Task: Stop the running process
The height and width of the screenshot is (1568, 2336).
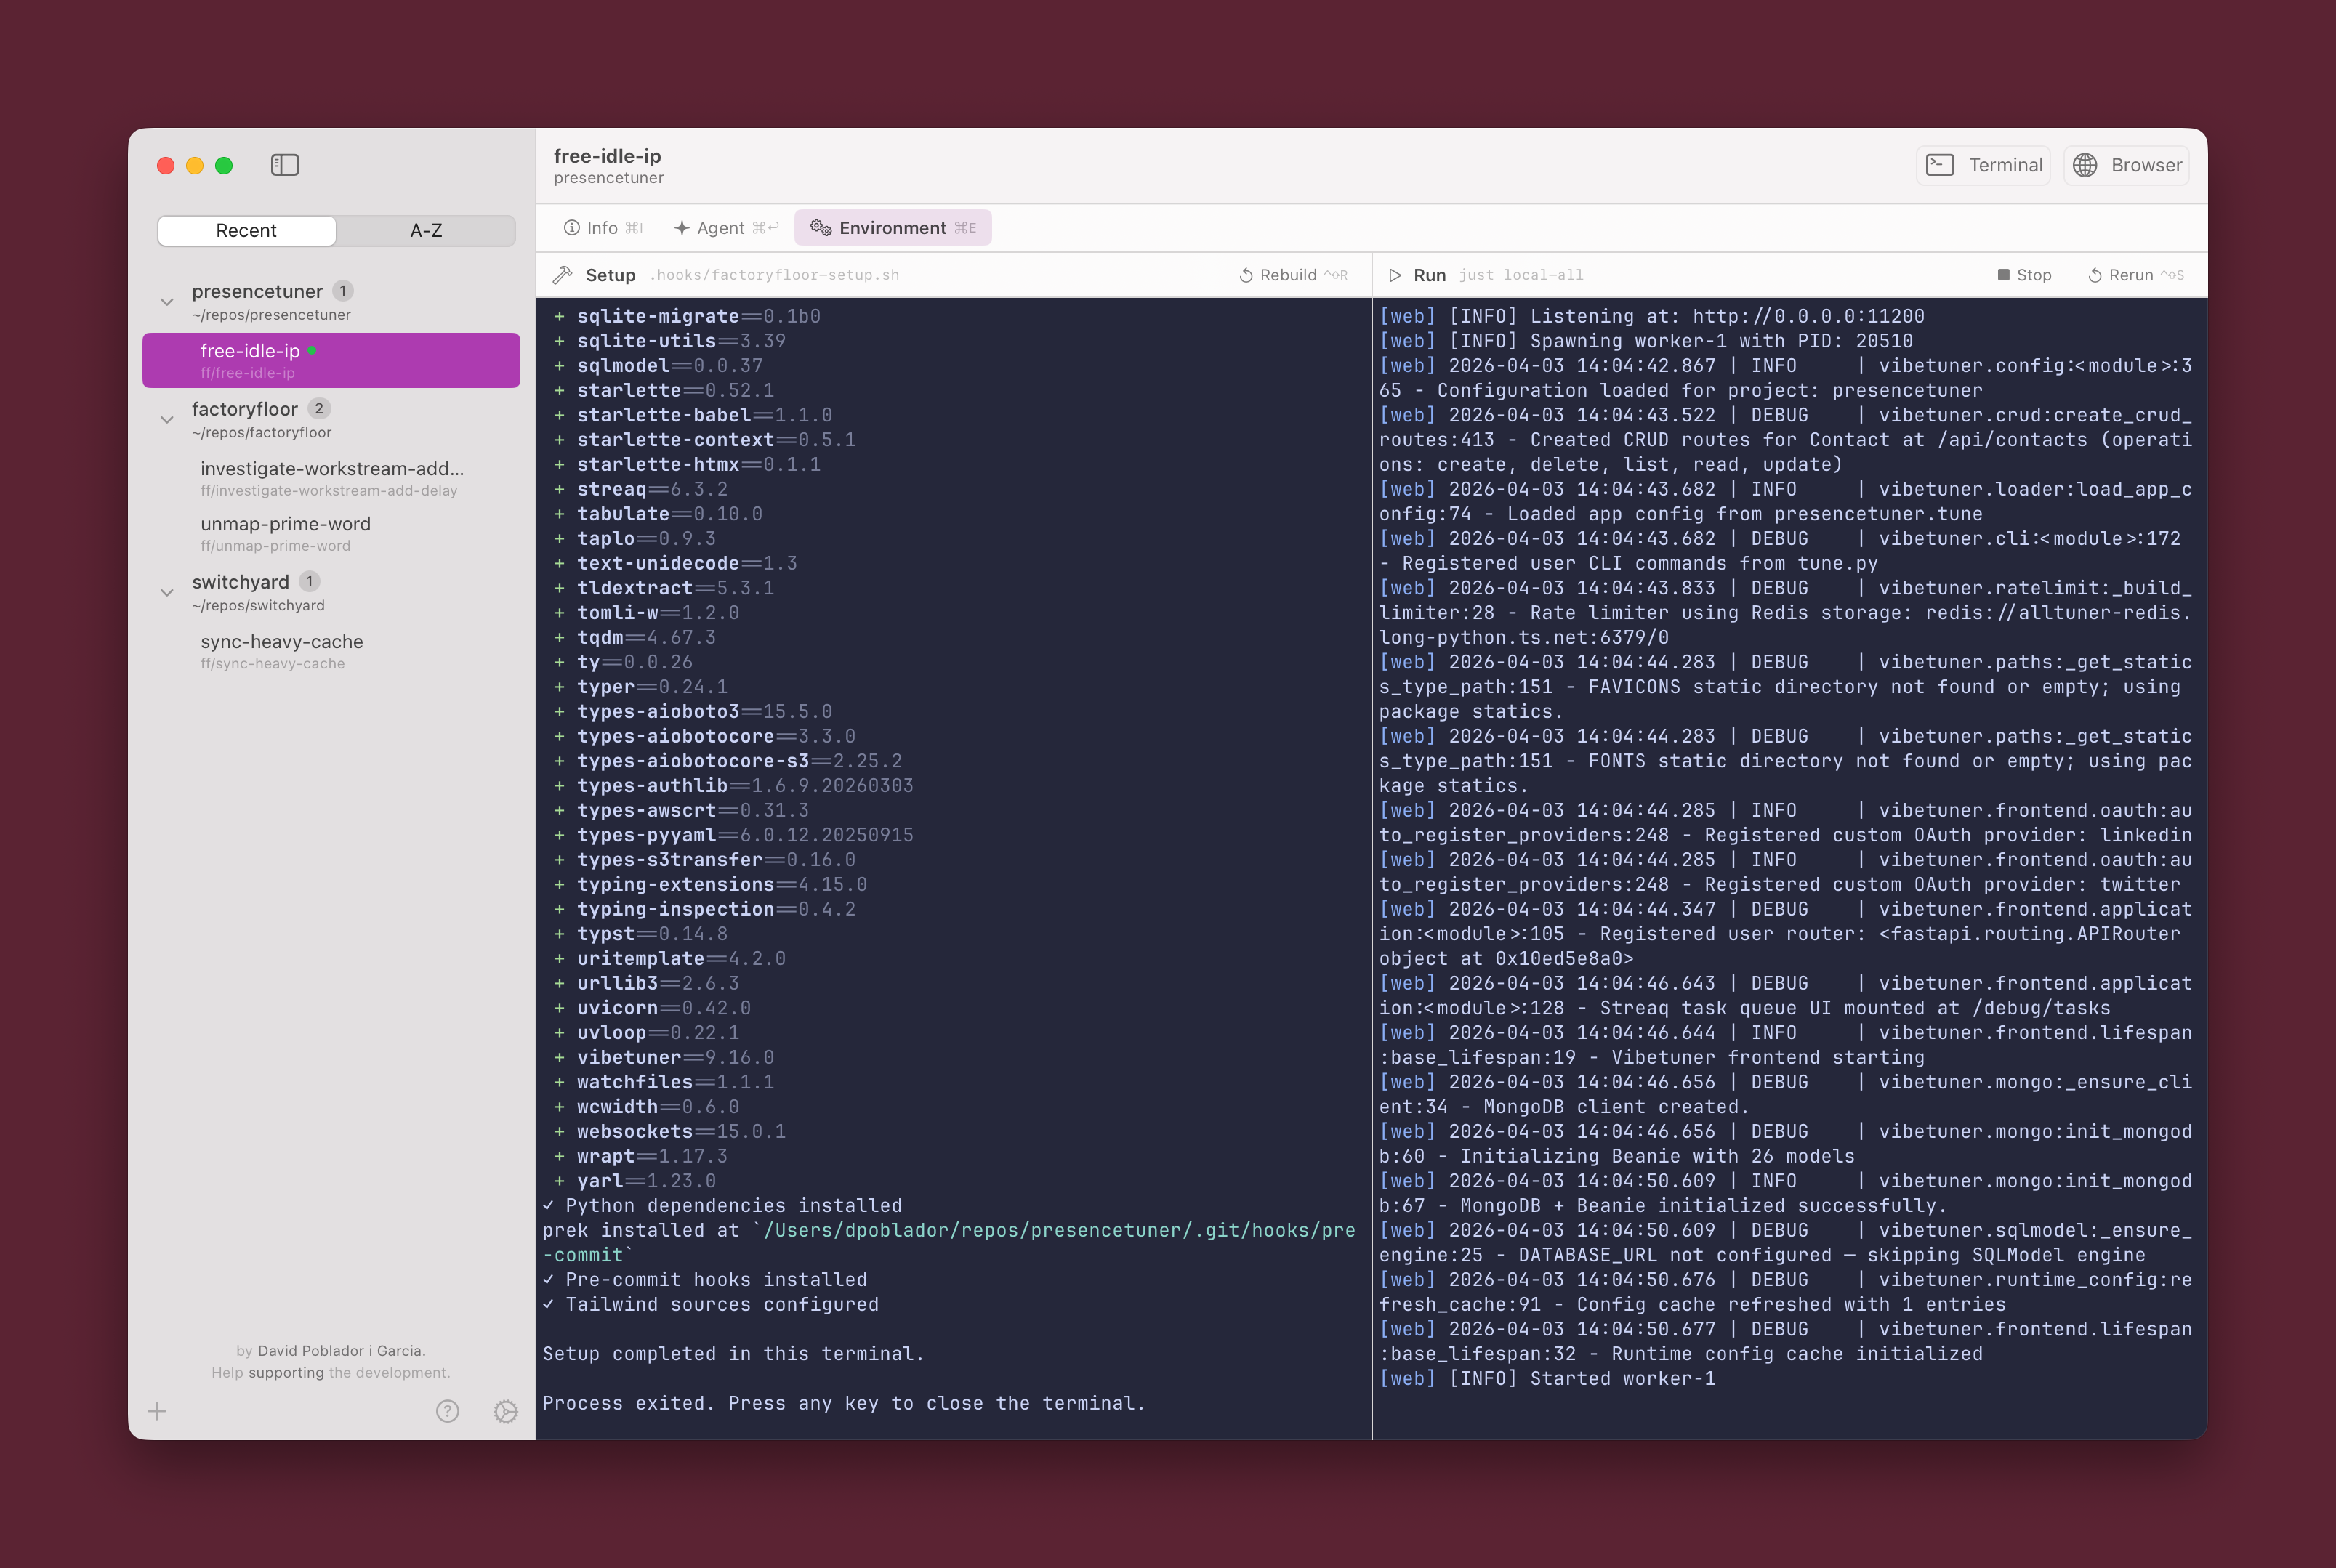Action: pyautogui.click(x=2024, y=275)
